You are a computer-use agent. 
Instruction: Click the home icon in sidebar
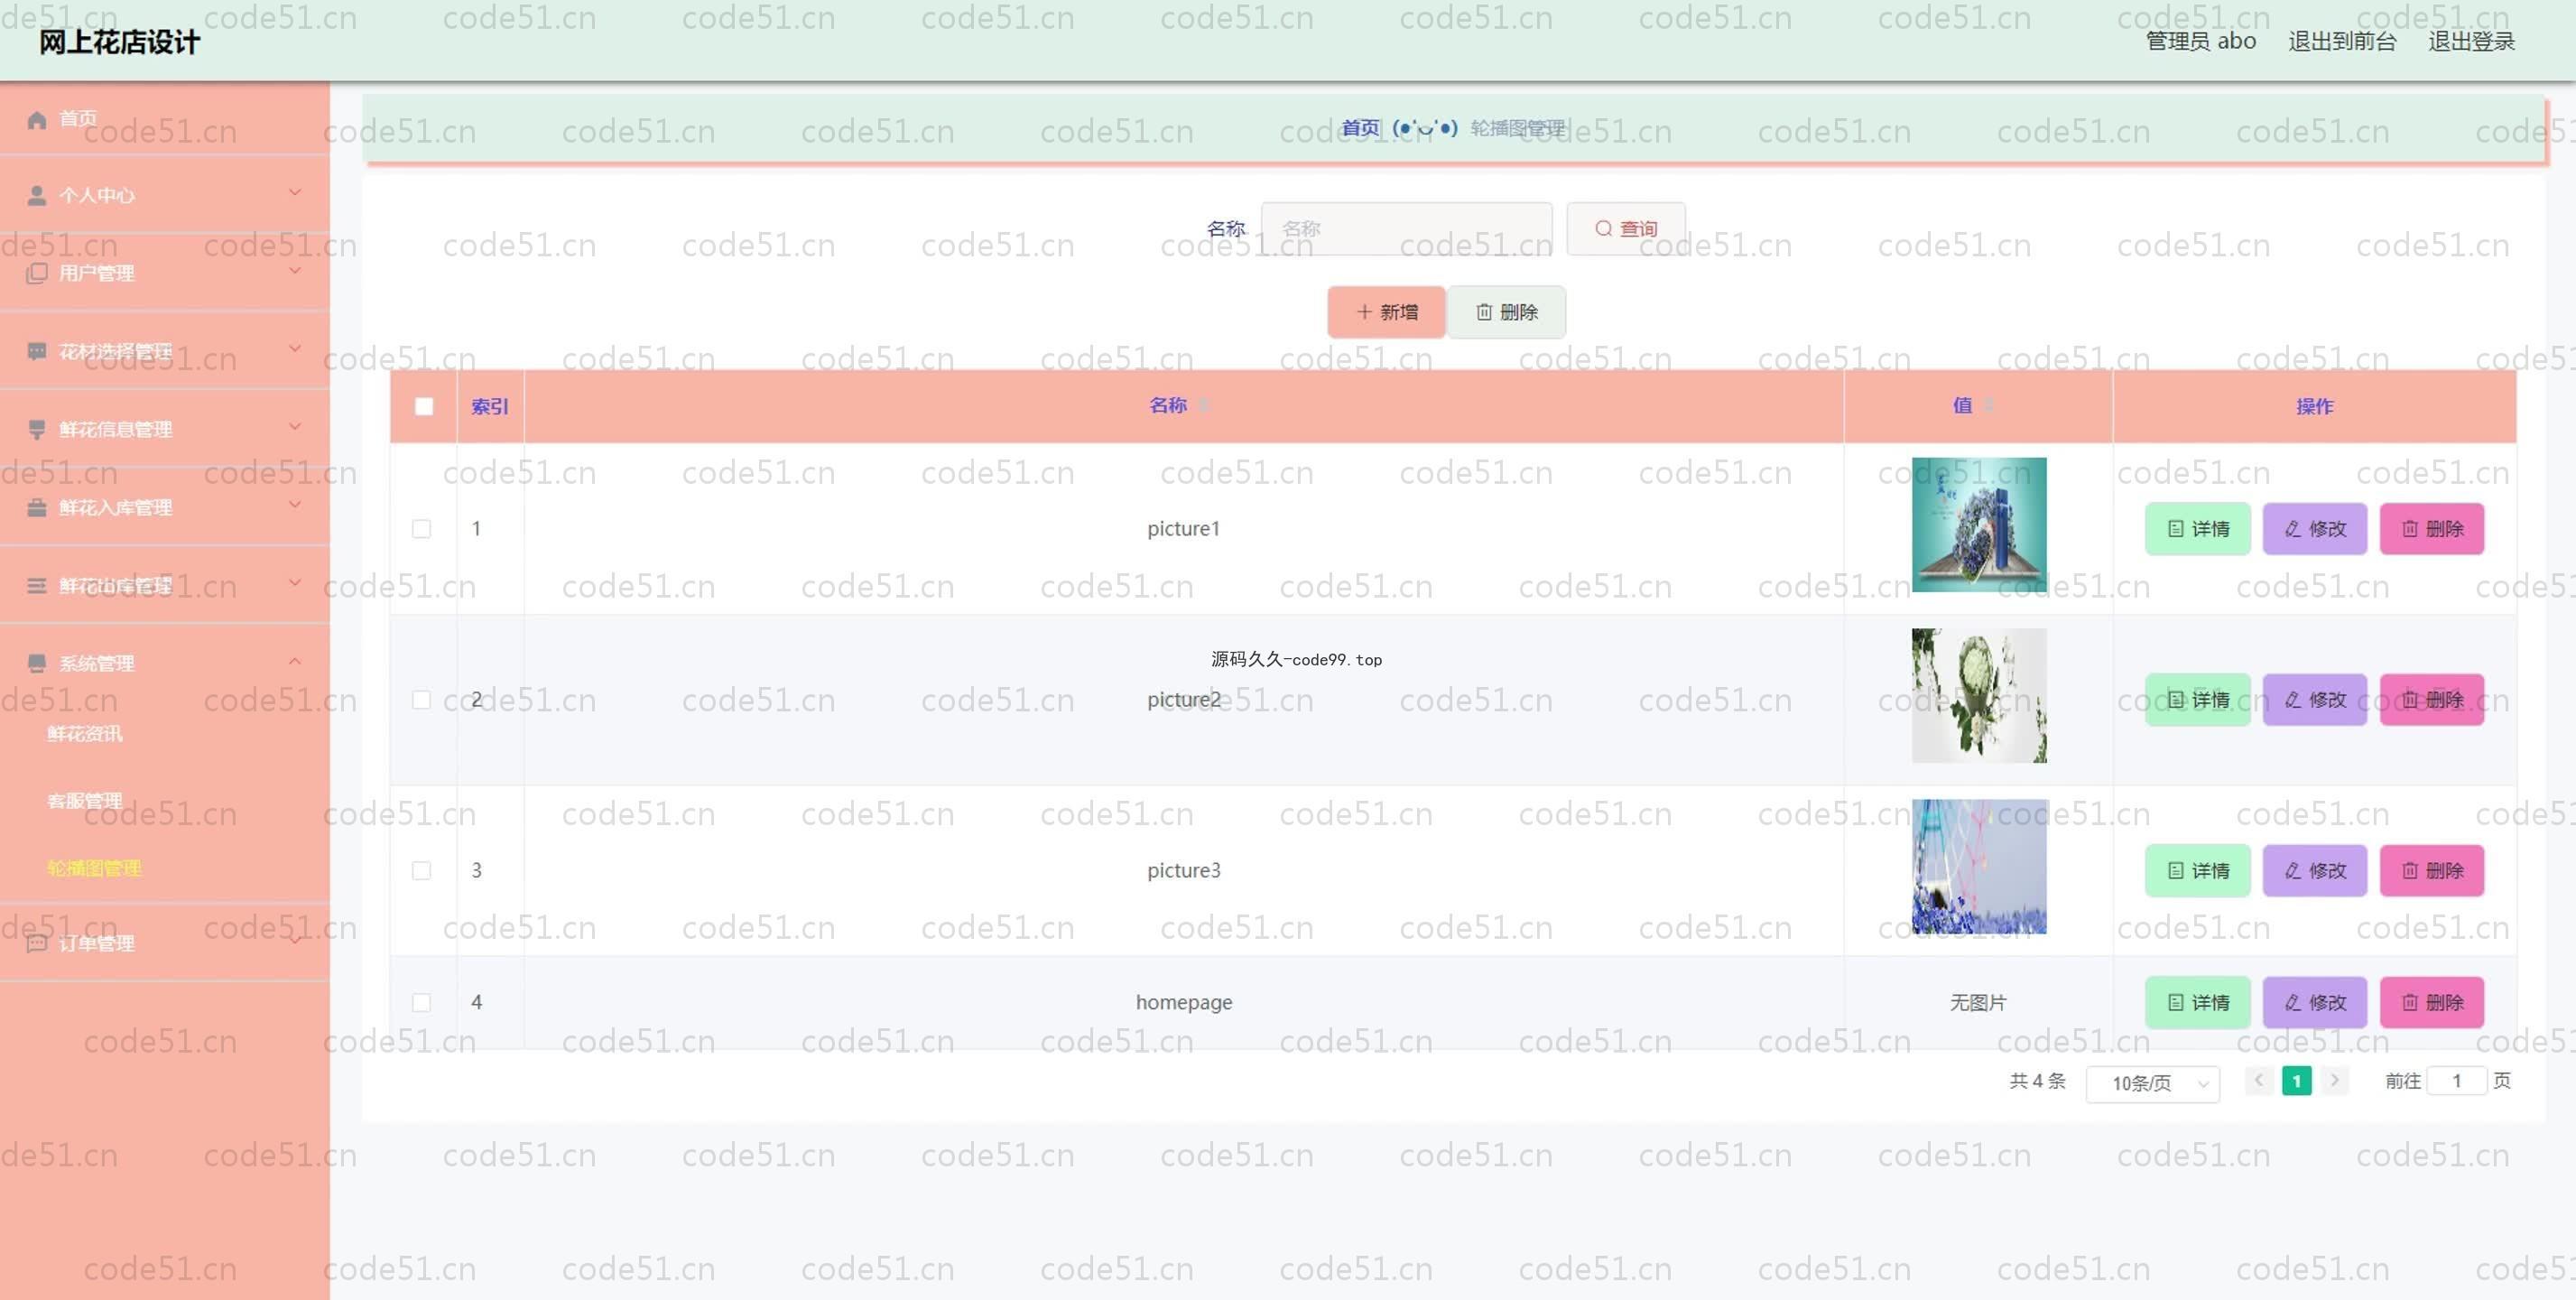click(37, 120)
